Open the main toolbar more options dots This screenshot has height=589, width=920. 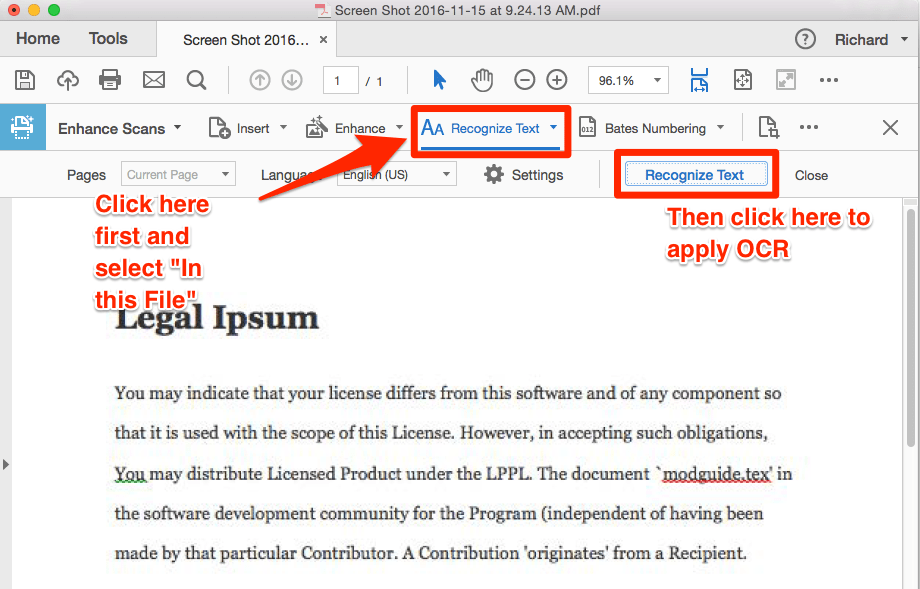[828, 80]
